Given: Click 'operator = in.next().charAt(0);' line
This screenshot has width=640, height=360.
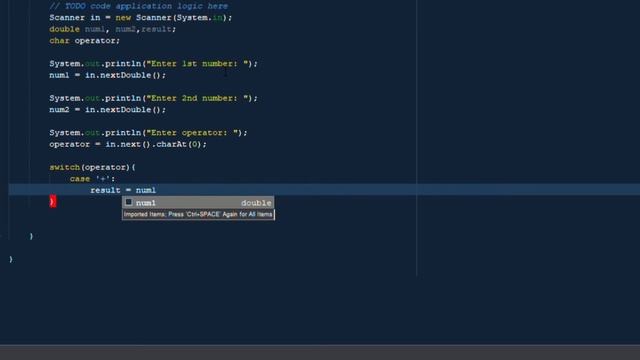Looking at the screenshot, I should pyautogui.click(x=128, y=144).
